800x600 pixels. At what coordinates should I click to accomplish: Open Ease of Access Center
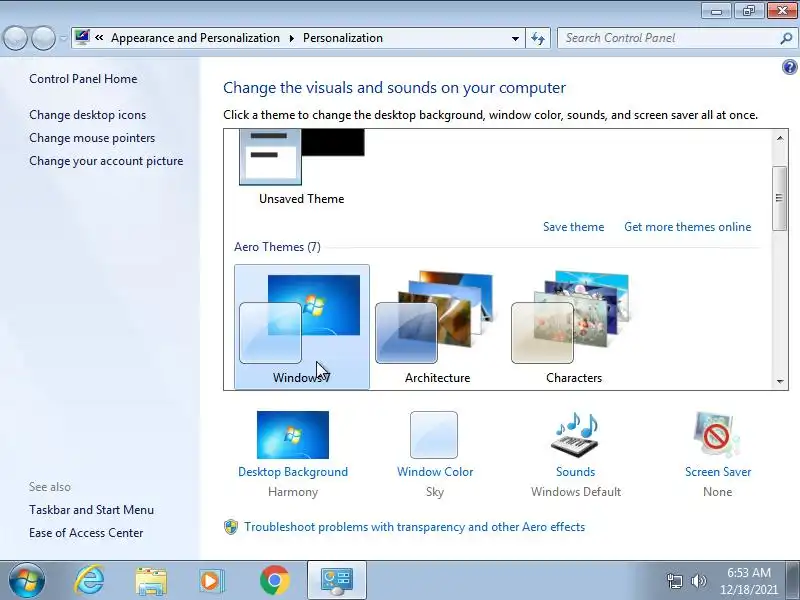86,533
